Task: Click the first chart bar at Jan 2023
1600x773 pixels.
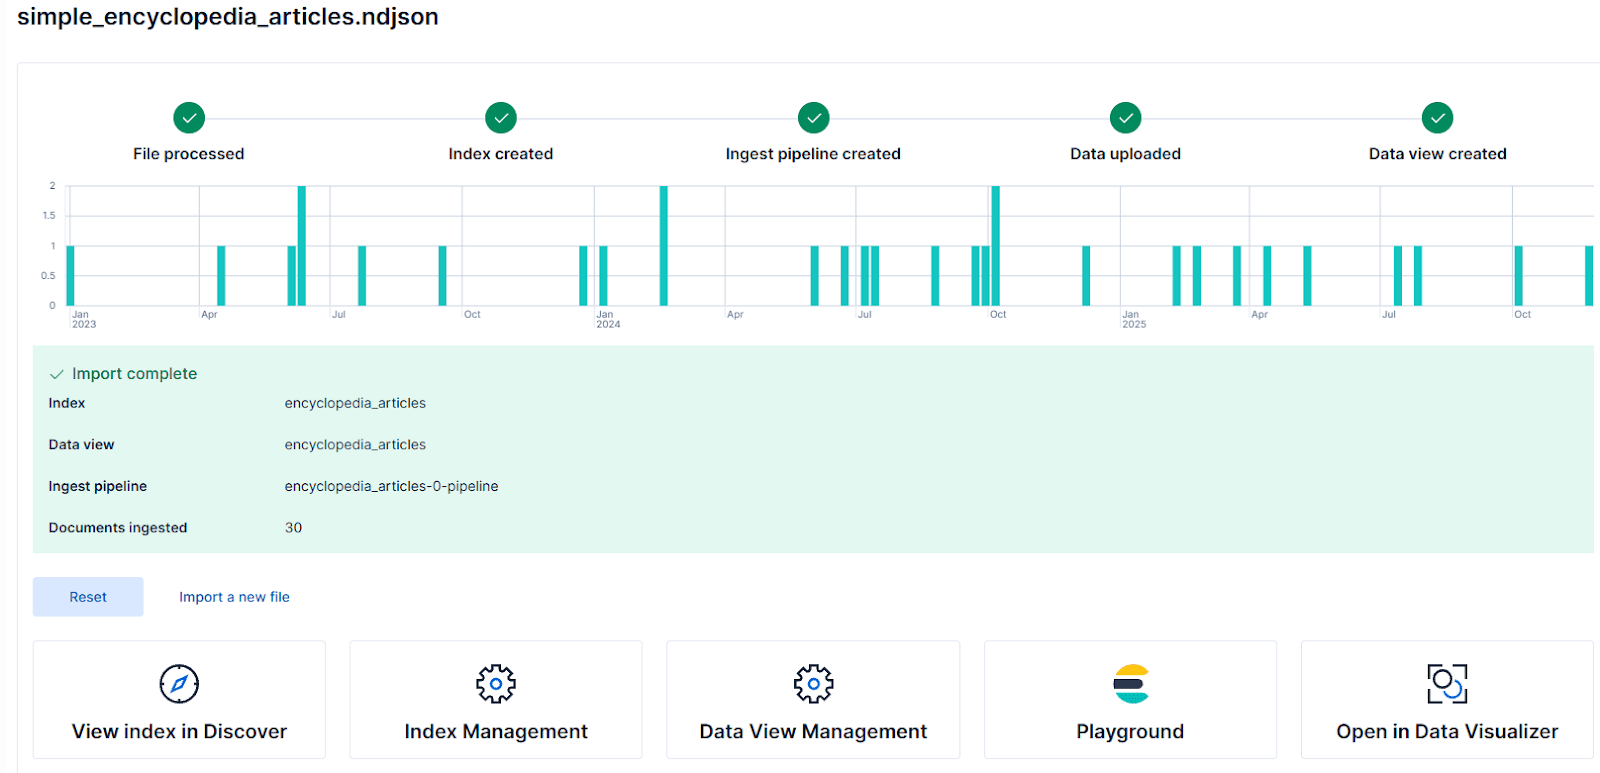Action: 70,275
